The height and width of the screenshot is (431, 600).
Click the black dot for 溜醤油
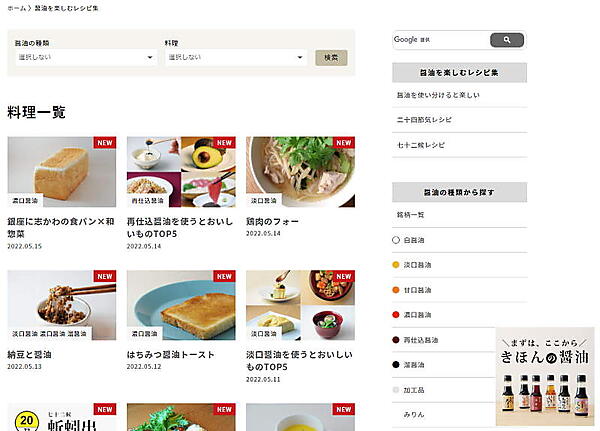(x=396, y=365)
